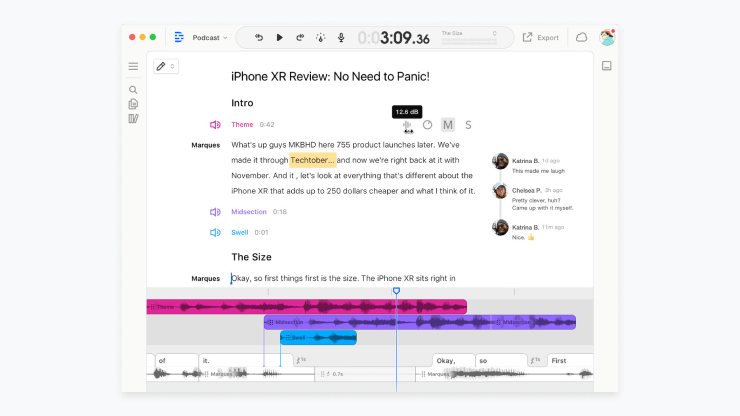Adjust the Theme clip volume gain control
740x416 pixels.
[x=407, y=126]
